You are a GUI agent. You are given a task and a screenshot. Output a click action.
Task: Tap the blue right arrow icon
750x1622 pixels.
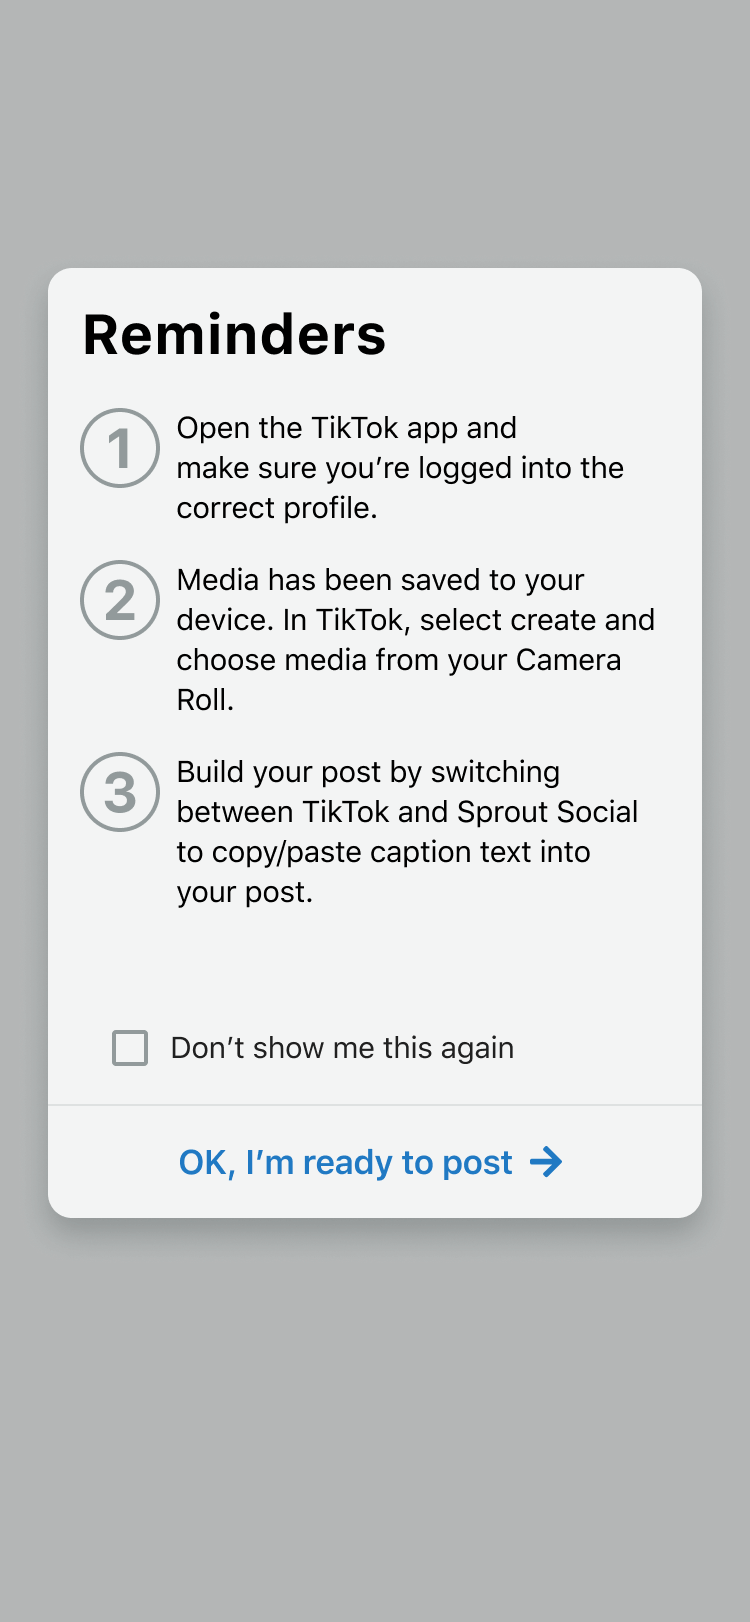pos(546,1162)
